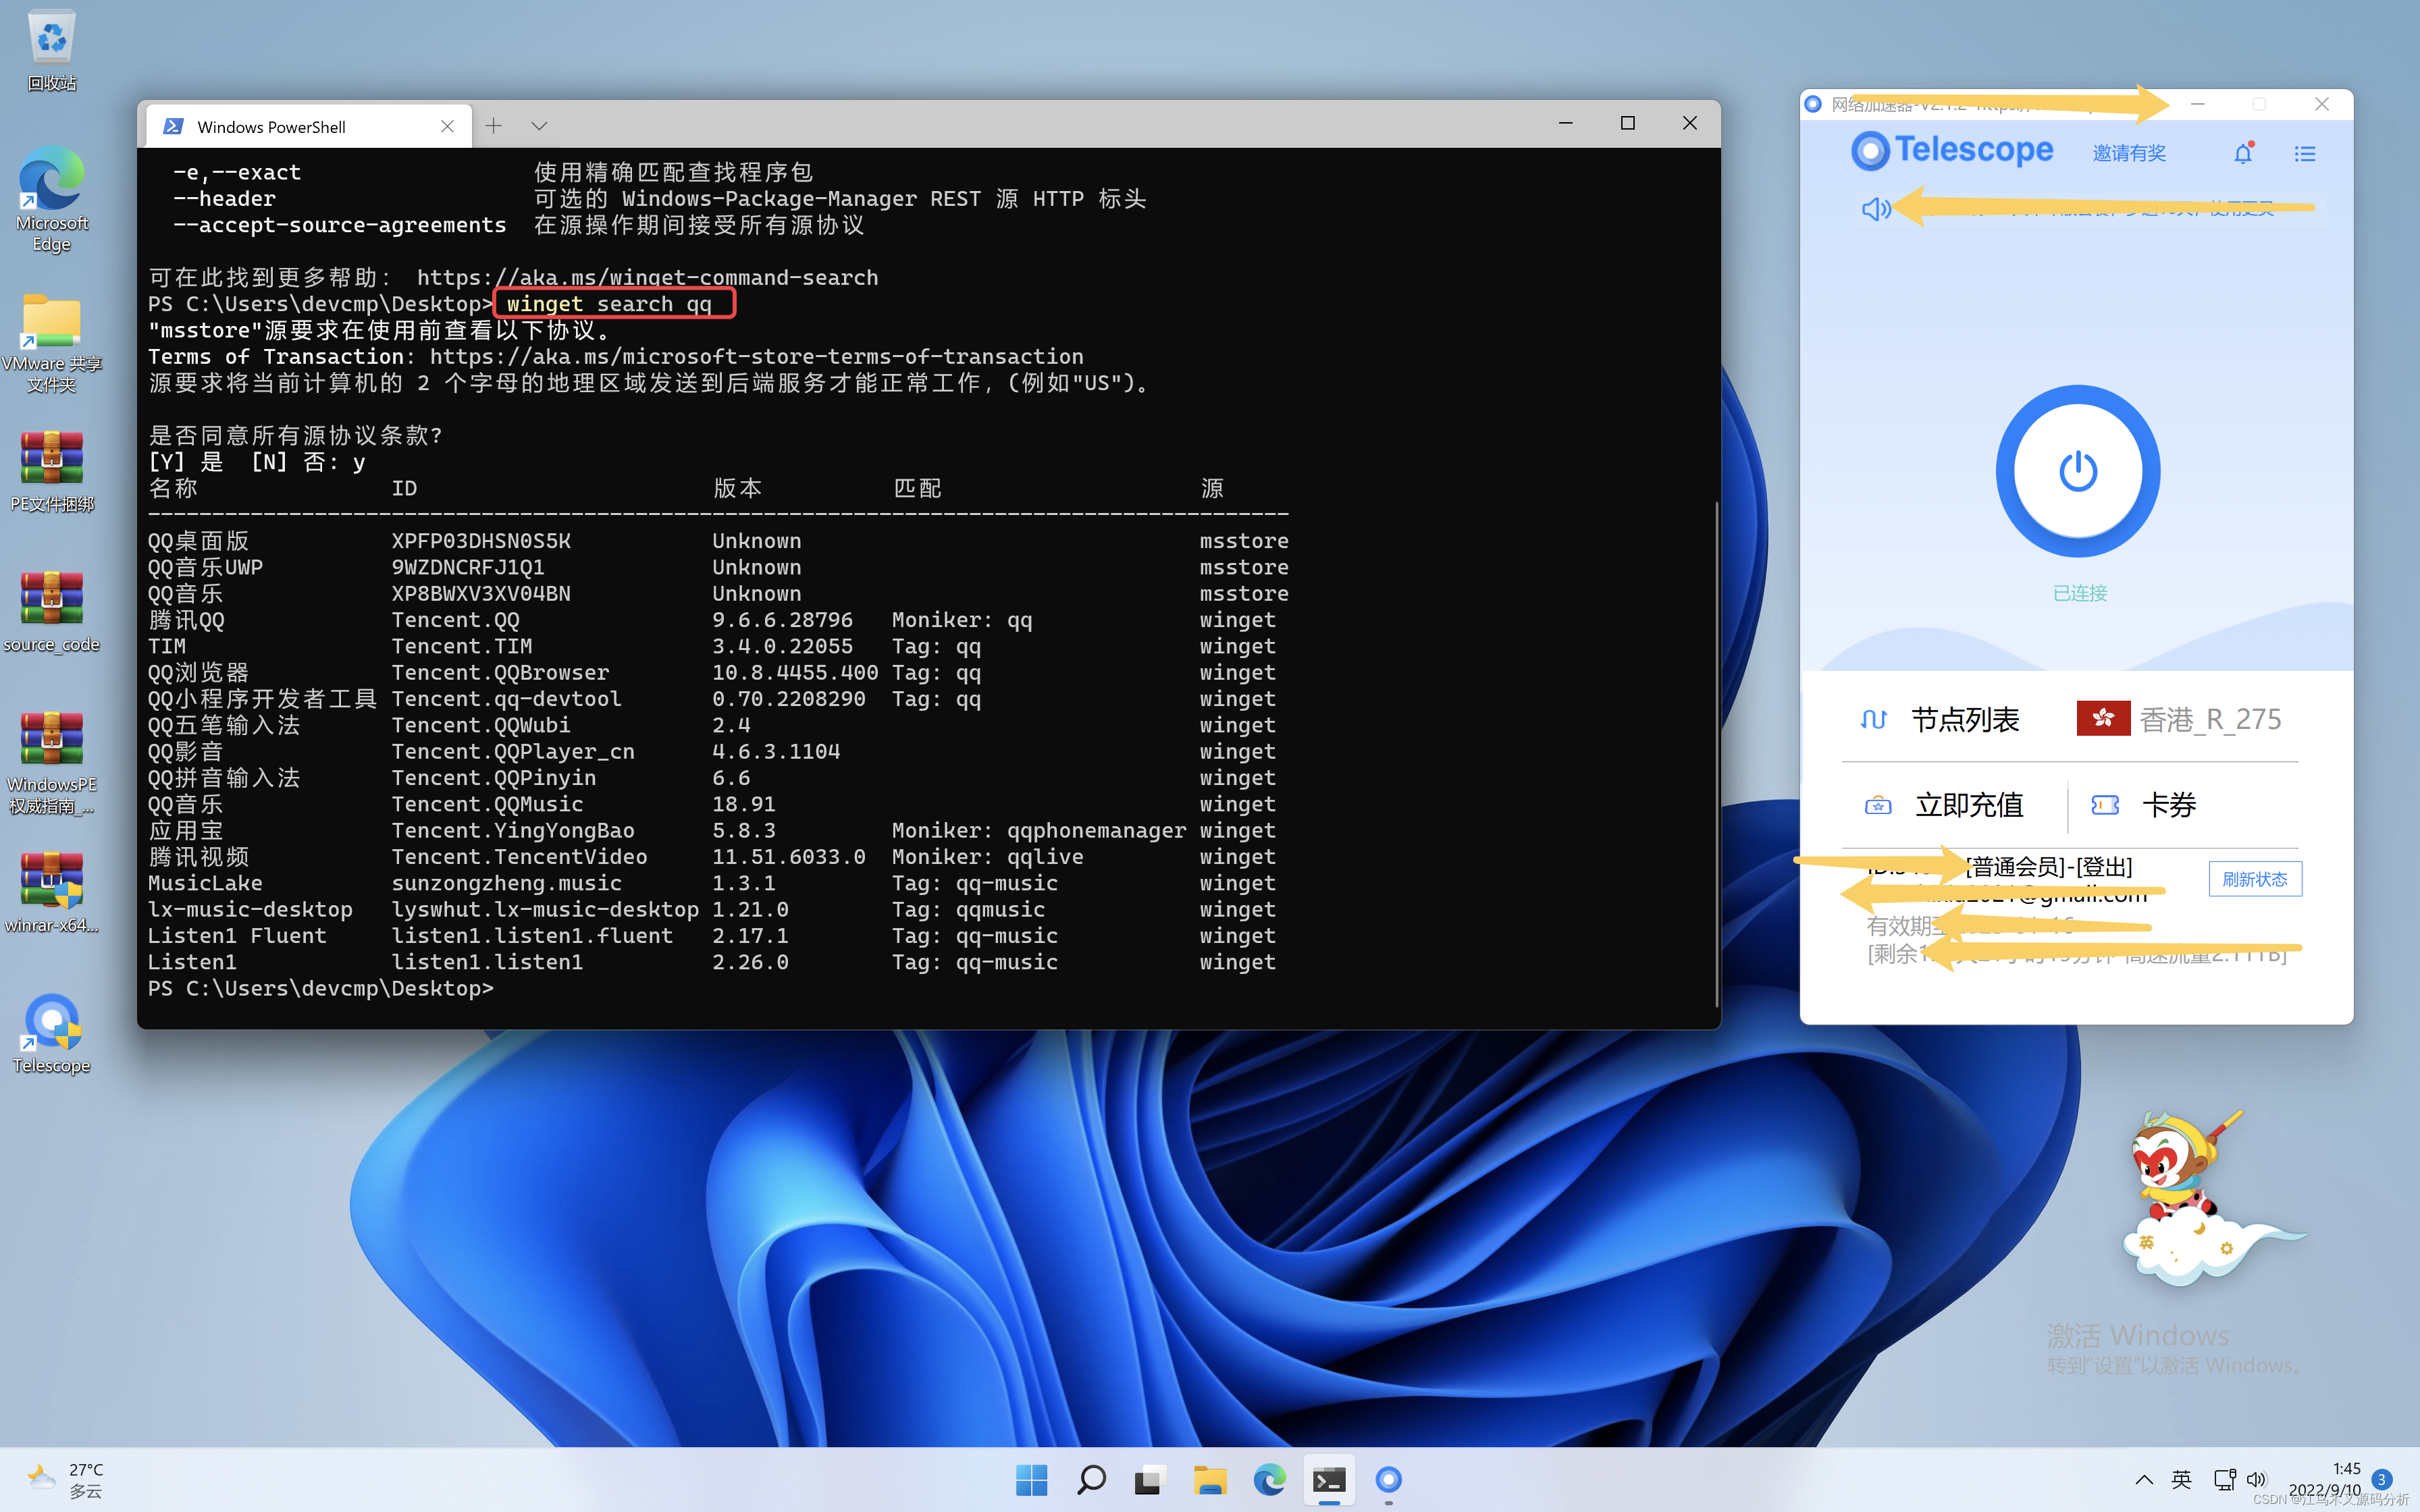This screenshot has width=2420, height=1512.
Task: Click the Hong Kong flag icon
Action: (2103, 717)
